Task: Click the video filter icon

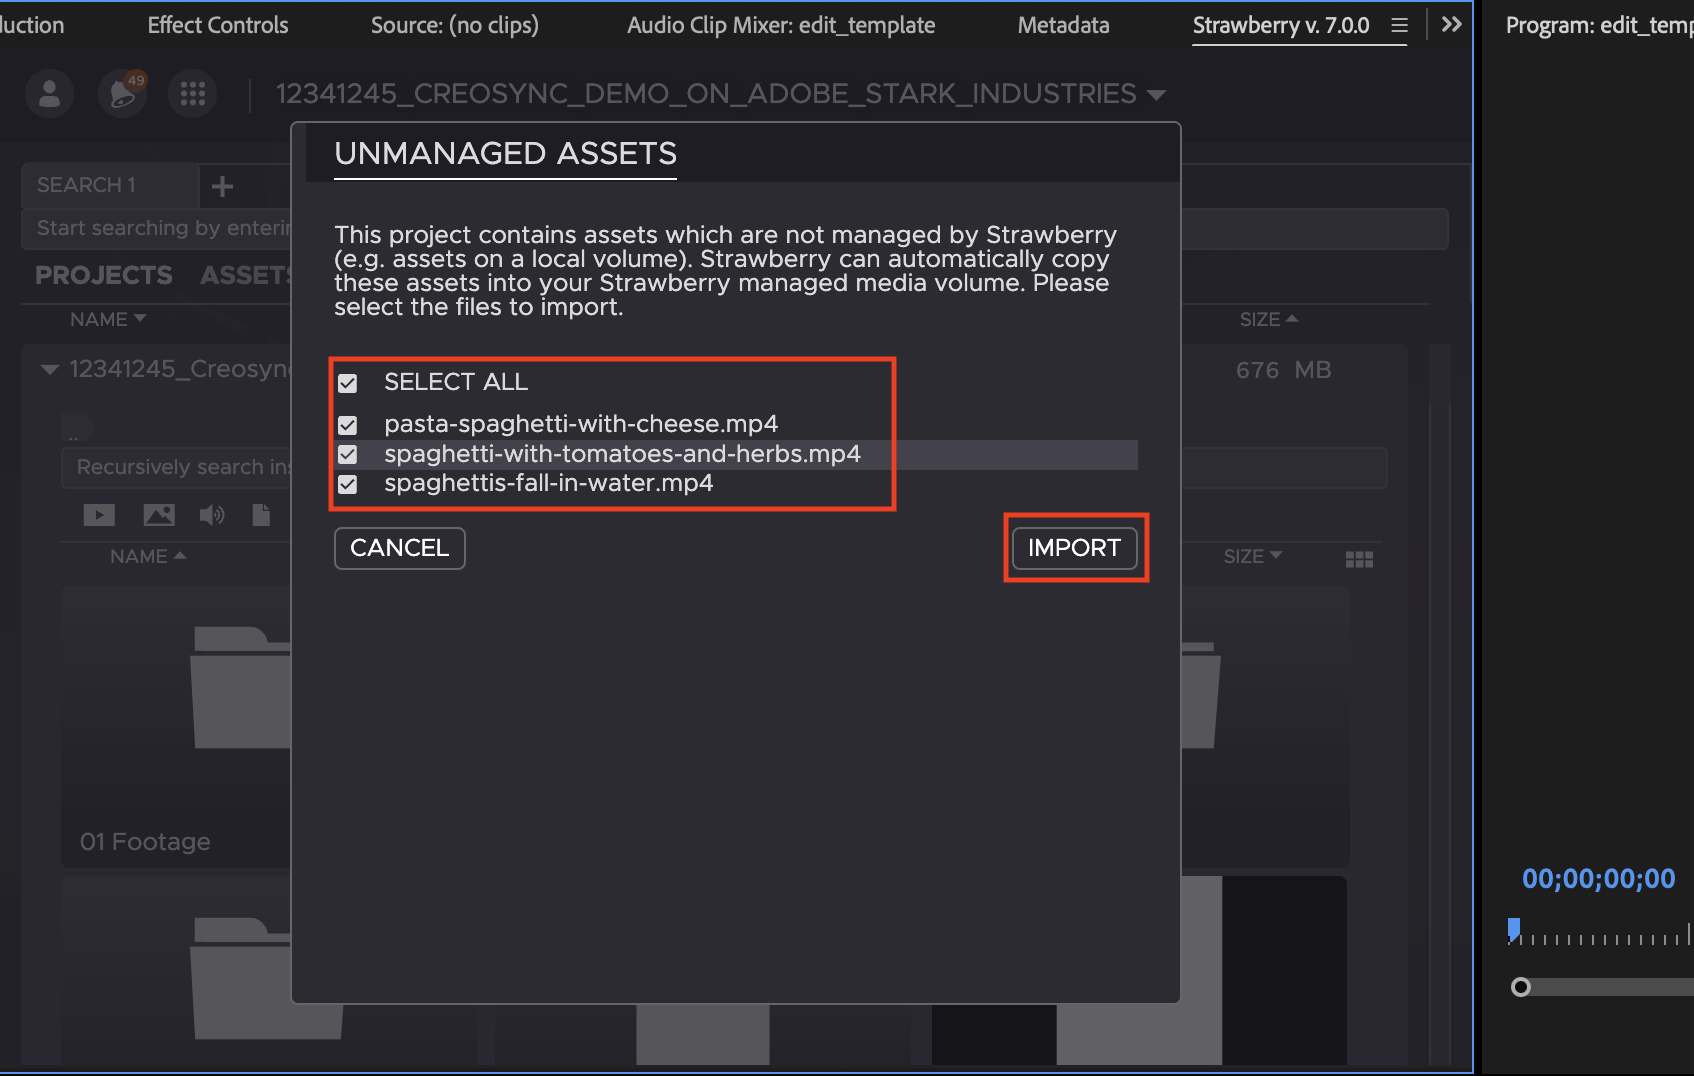Action: tap(98, 515)
